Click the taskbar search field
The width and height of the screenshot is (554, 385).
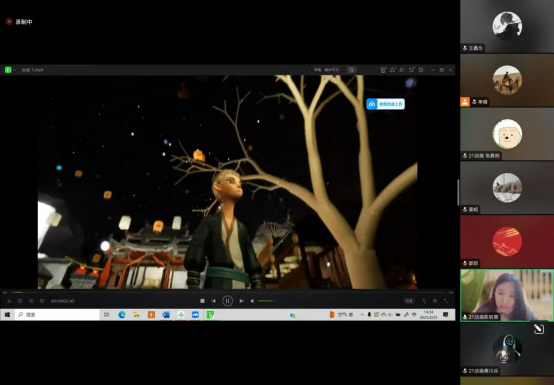tap(58, 315)
